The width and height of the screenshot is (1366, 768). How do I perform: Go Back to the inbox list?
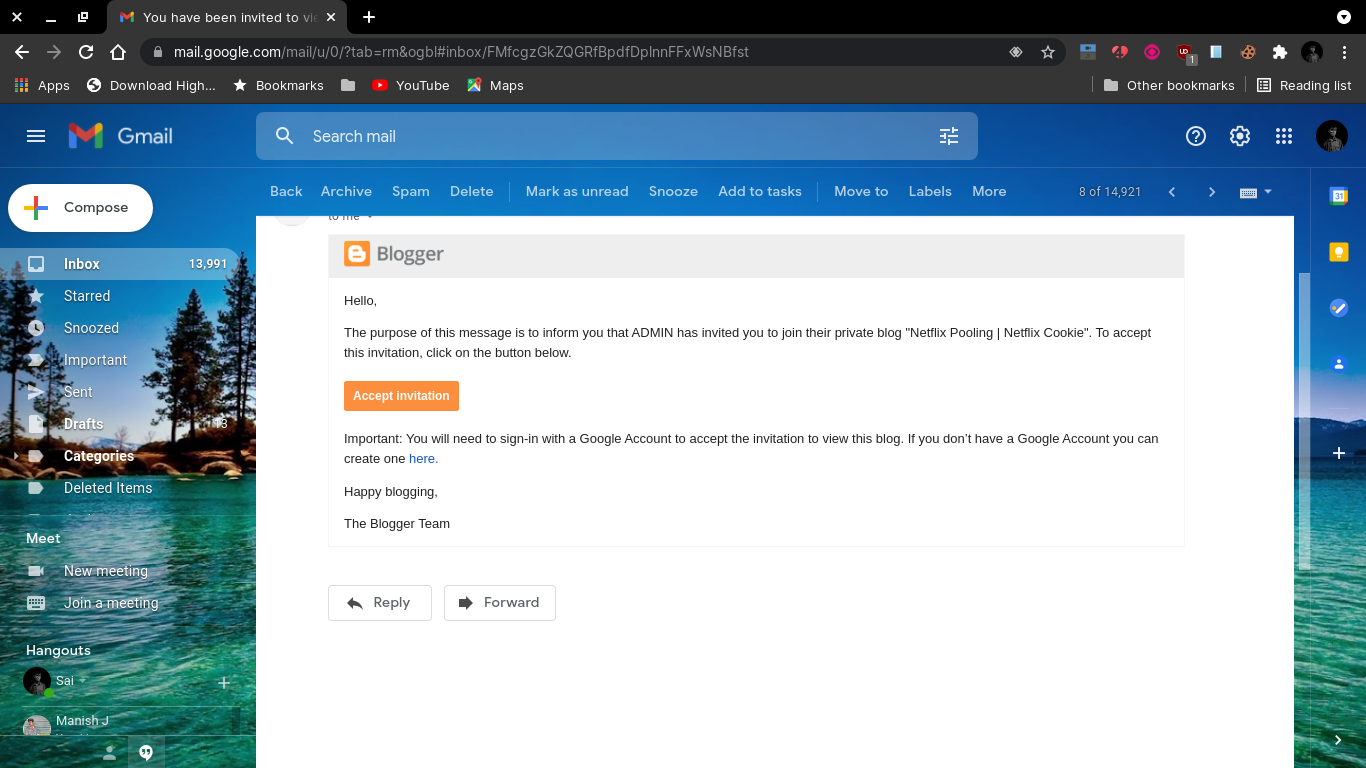tap(286, 192)
